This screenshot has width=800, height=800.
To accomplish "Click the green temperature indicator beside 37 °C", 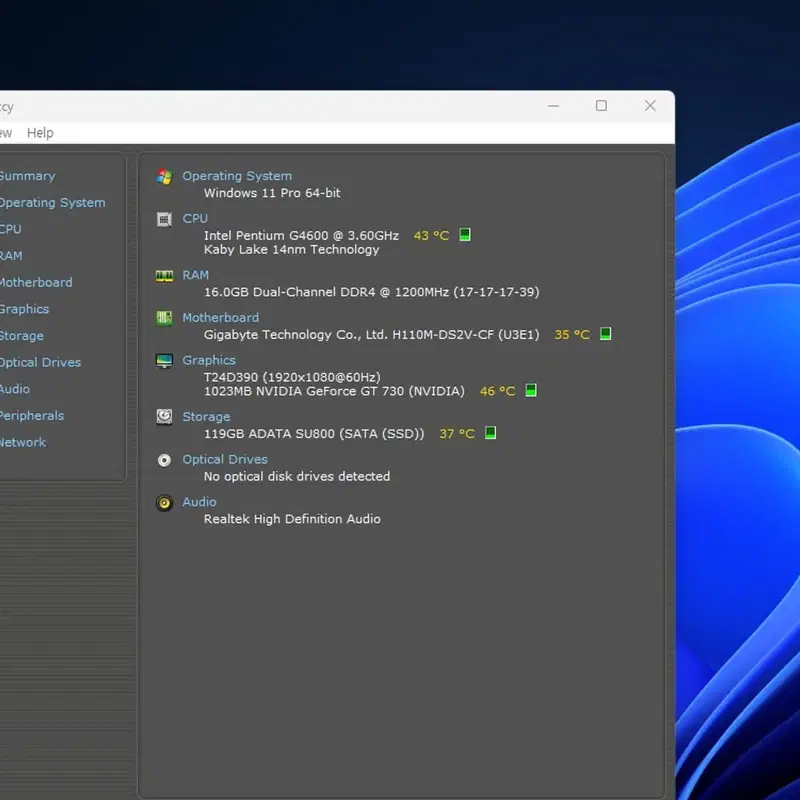I will coord(490,433).
